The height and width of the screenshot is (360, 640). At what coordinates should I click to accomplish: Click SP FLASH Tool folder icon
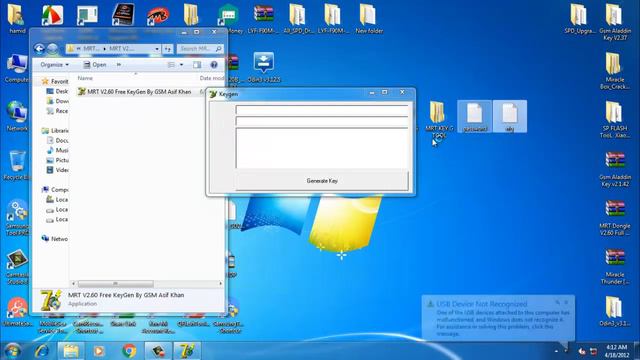615,119
